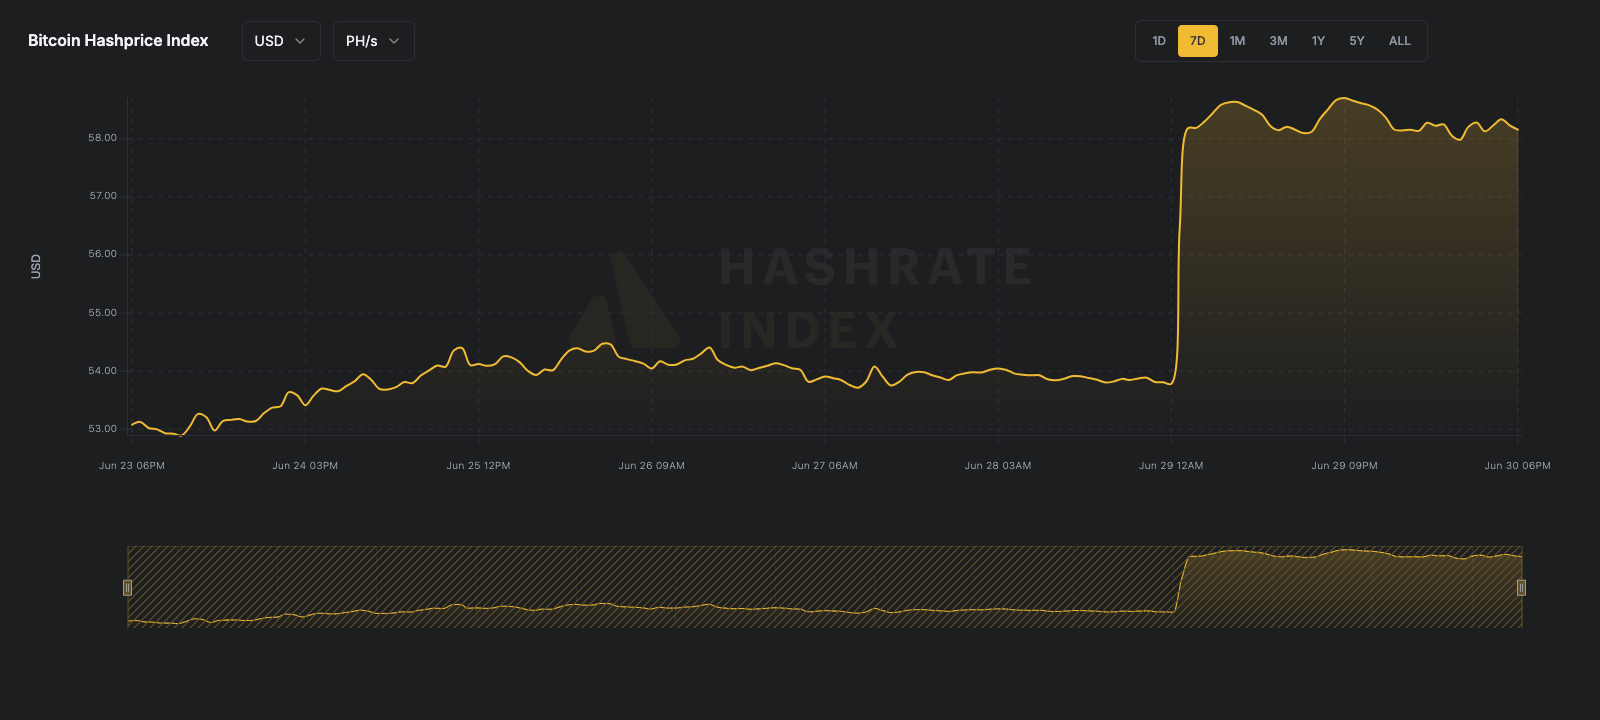
Task: Click the 57.00 y-axis label
Action: point(102,196)
